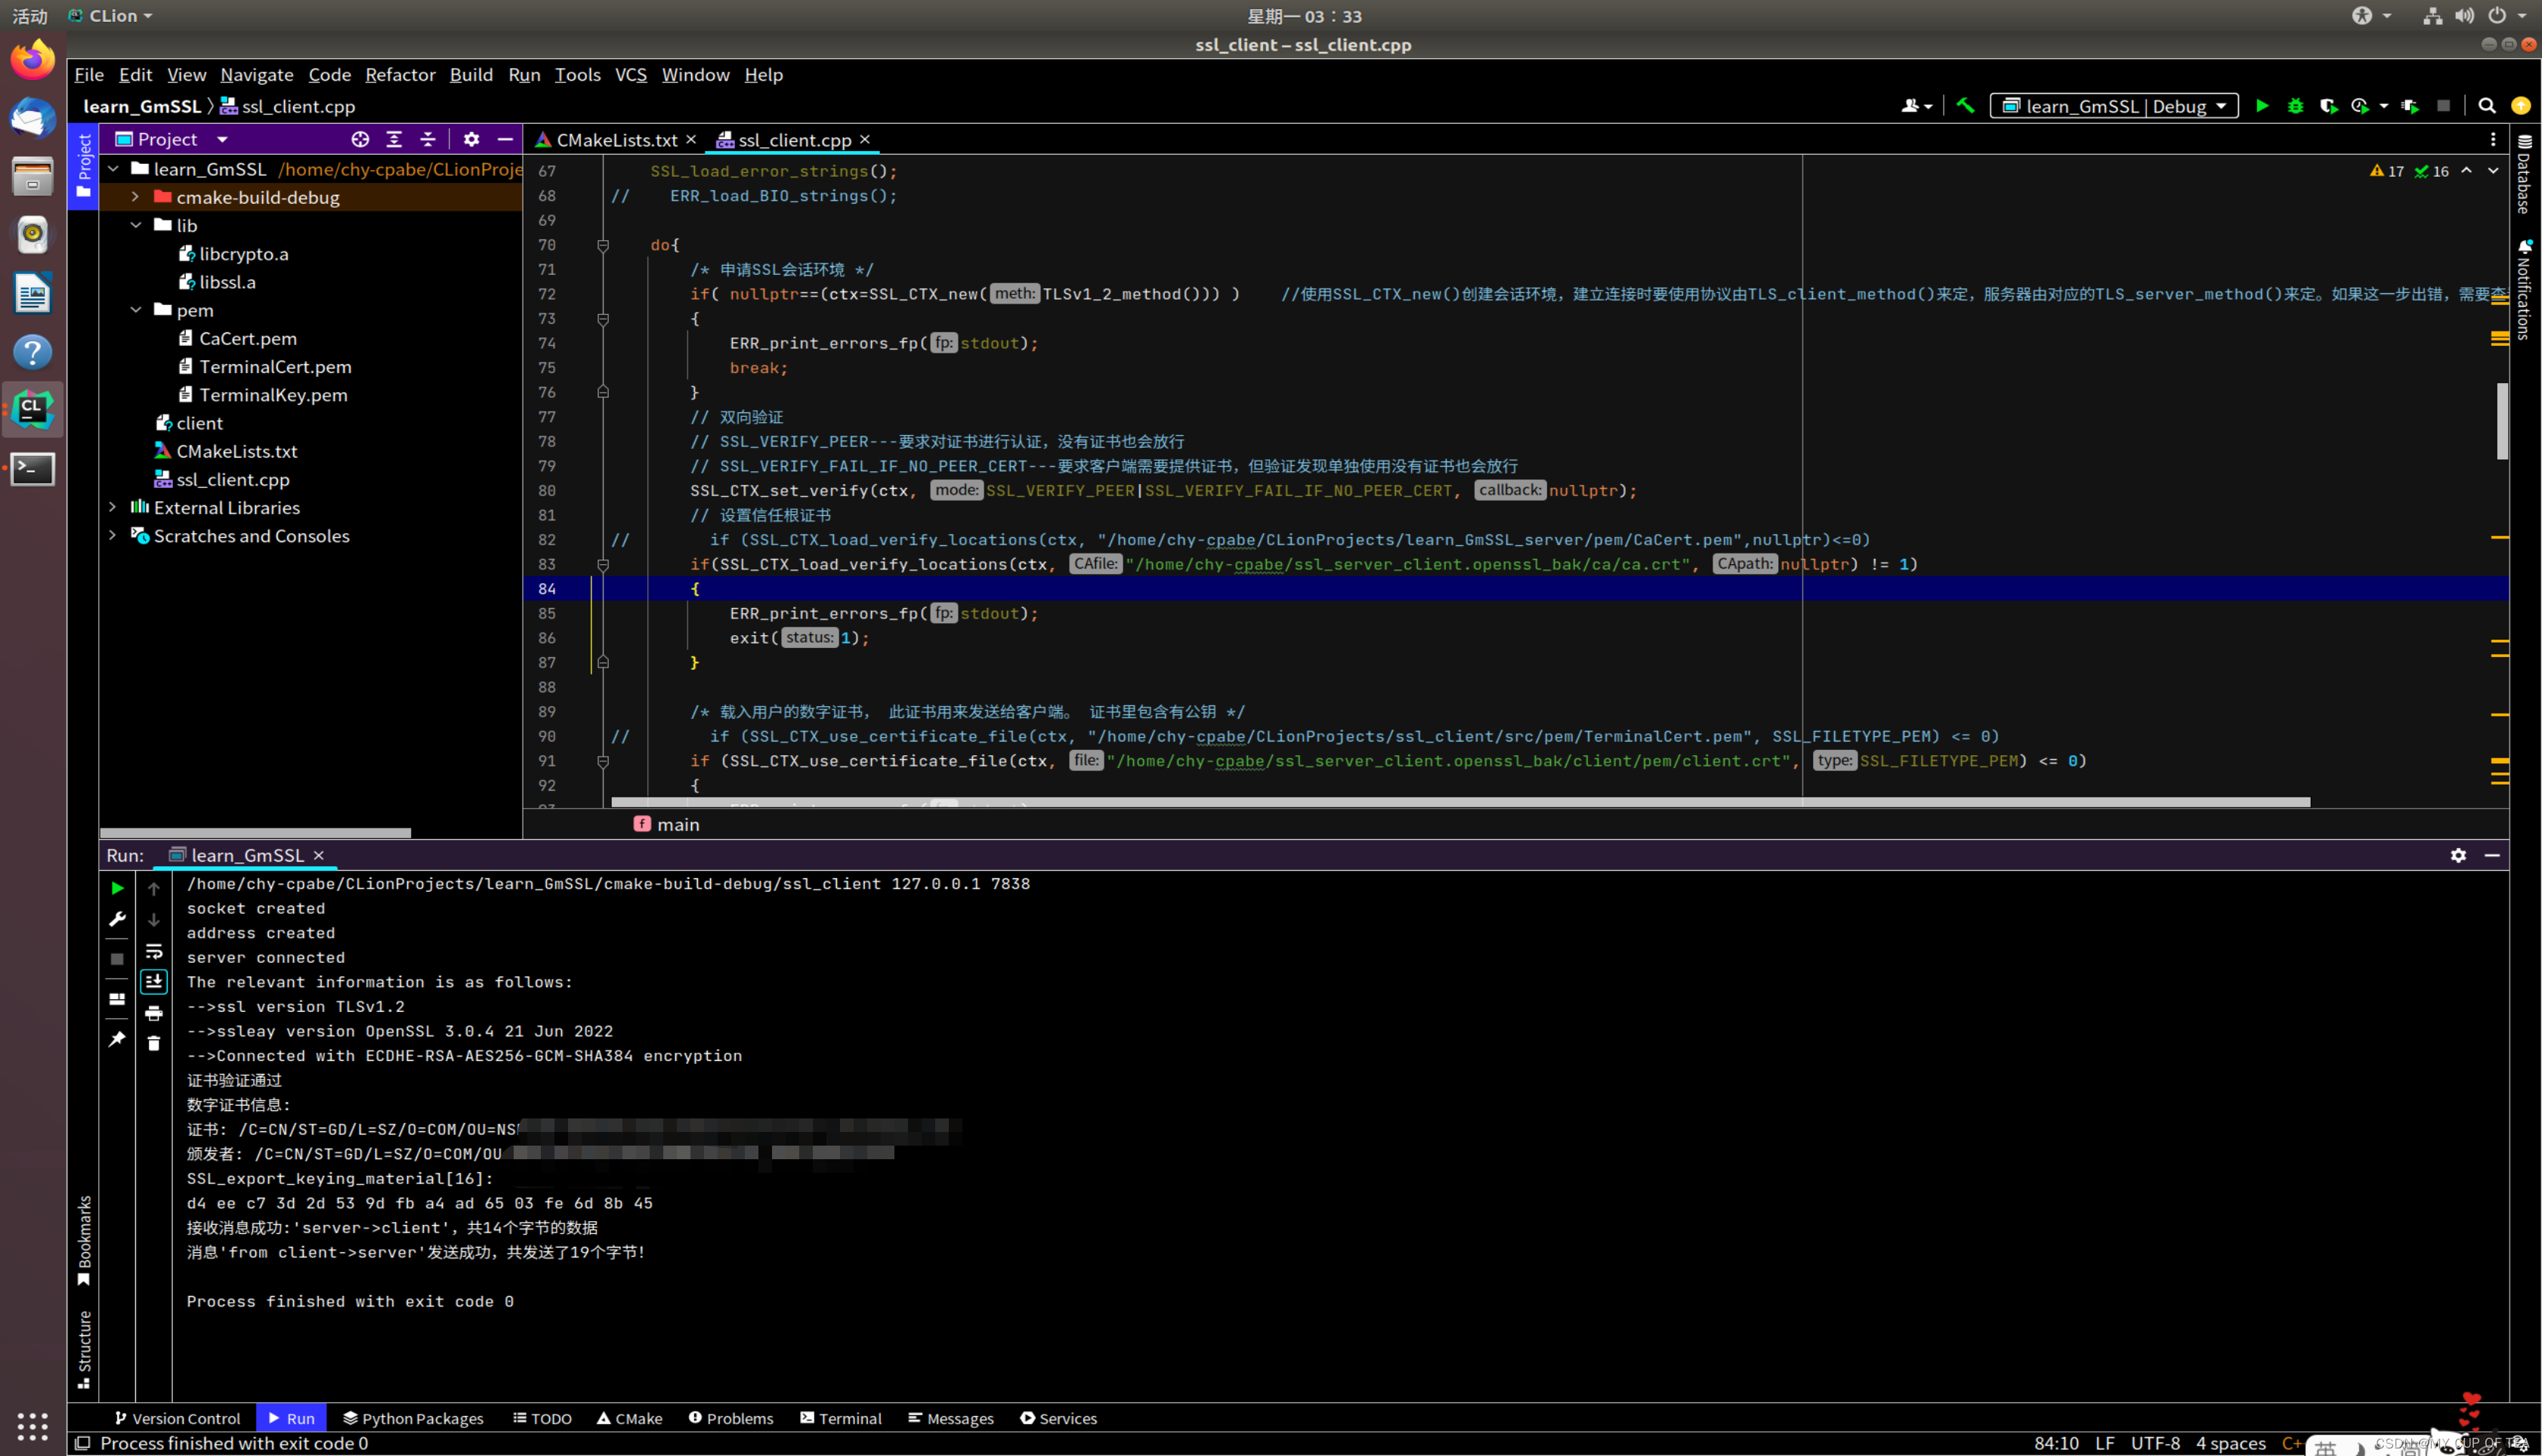Viewport: 2542px width, 1456px height.
Task: Open CLion from Ubuntu dock
Action: (x=32, y=409)
